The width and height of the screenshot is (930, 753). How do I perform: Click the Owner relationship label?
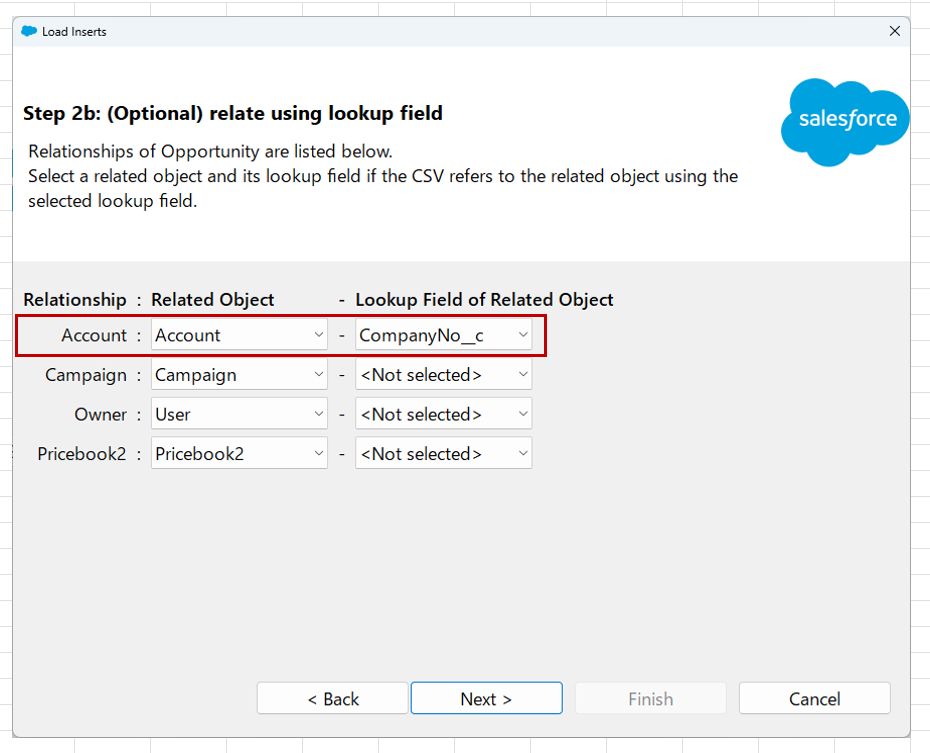pyautogui.click(x=100, y=414)
